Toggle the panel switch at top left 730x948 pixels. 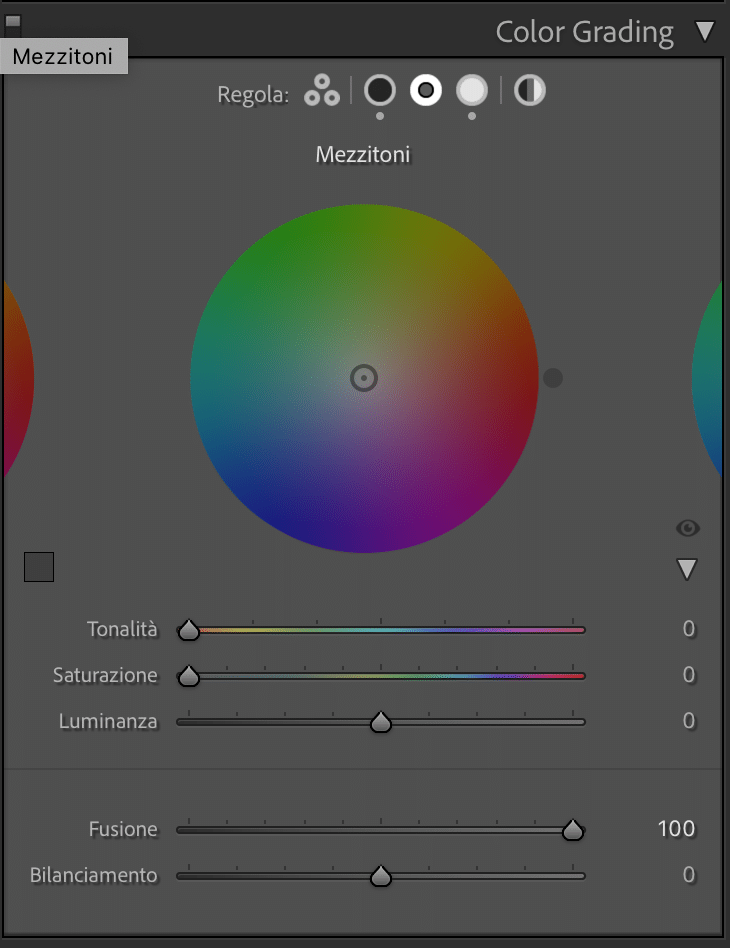pos(13,24)
